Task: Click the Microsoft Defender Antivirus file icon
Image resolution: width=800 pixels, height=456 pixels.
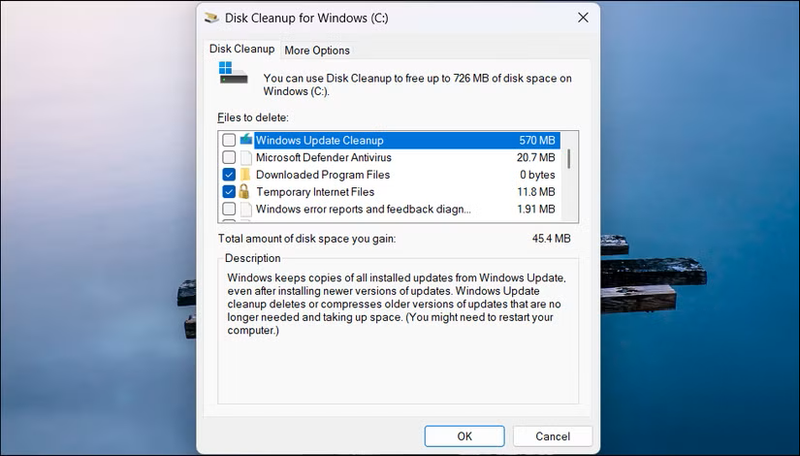Action: tap(246, 157)
